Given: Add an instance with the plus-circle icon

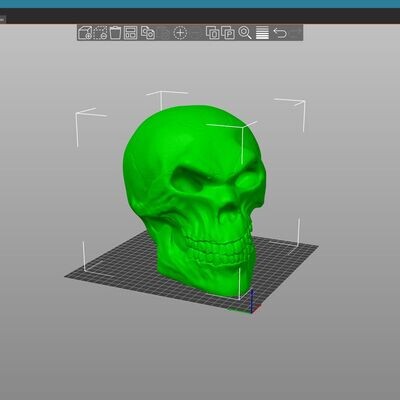Looking at the screenshot, I should (180, 33).
